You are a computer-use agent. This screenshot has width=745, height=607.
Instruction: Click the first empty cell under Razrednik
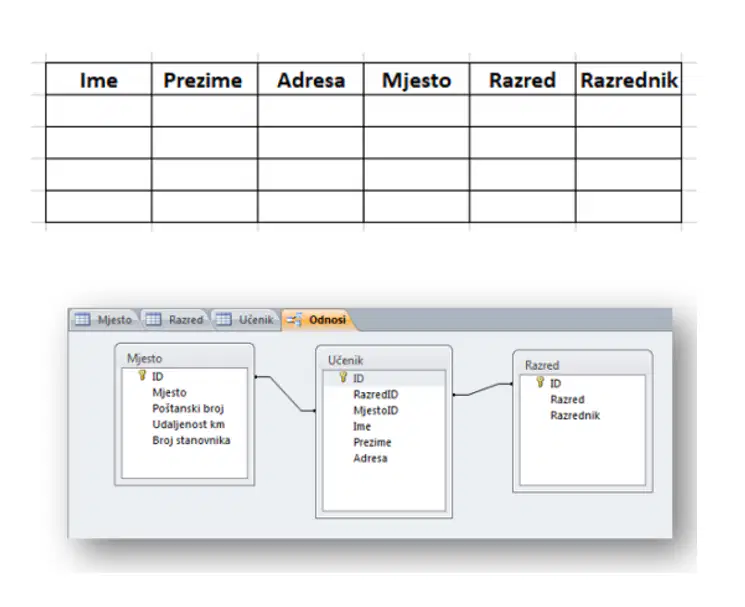pyautogui.click(x=629, y=111)
